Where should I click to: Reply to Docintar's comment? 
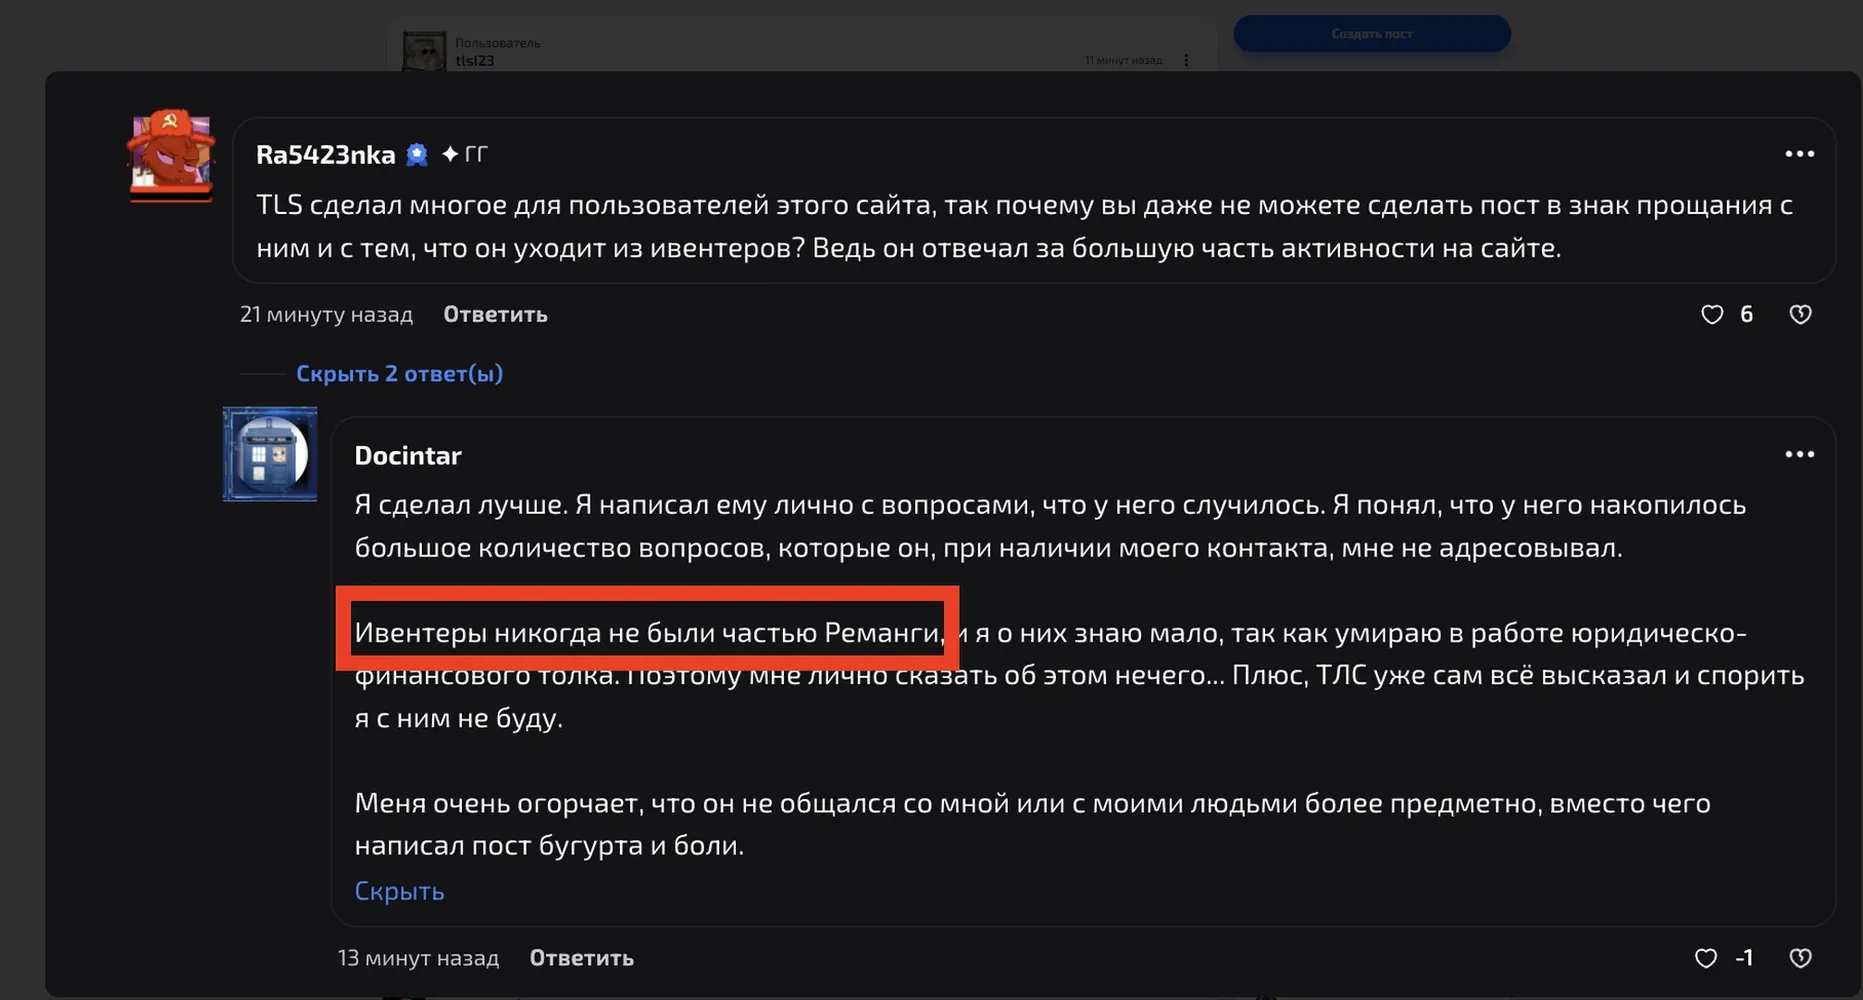581,958
